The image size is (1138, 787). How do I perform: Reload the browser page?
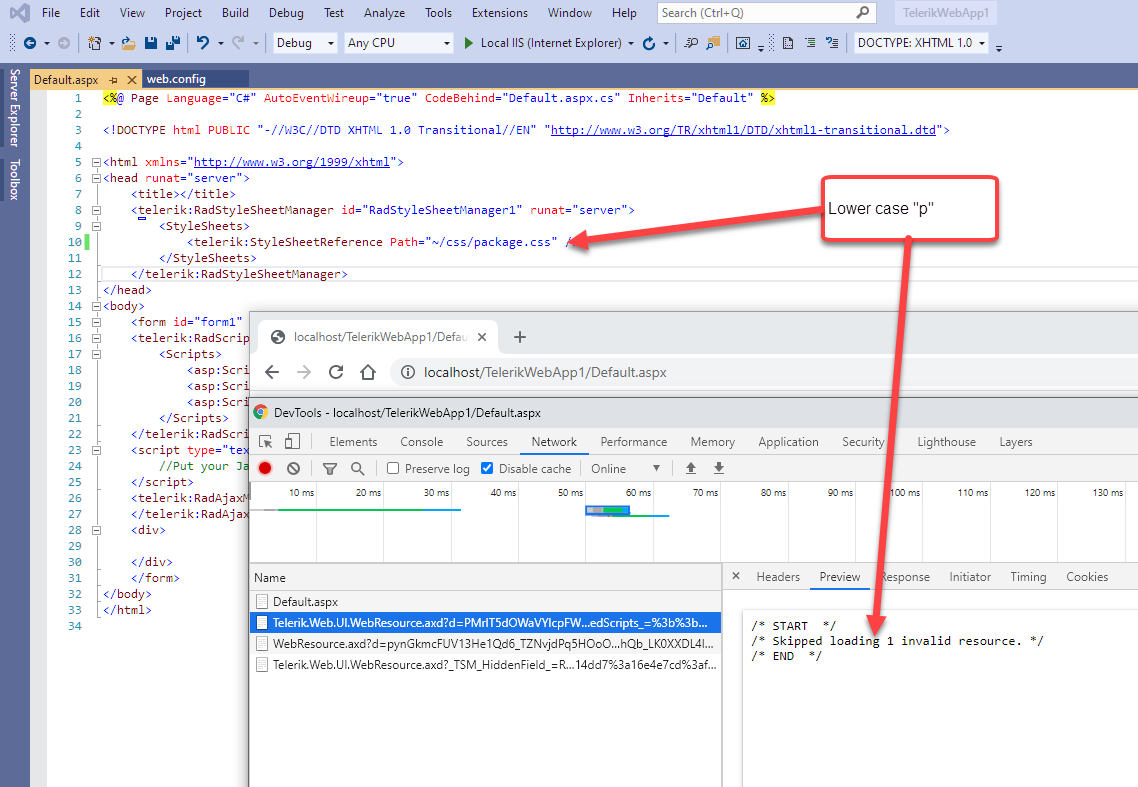coord(336,372)
